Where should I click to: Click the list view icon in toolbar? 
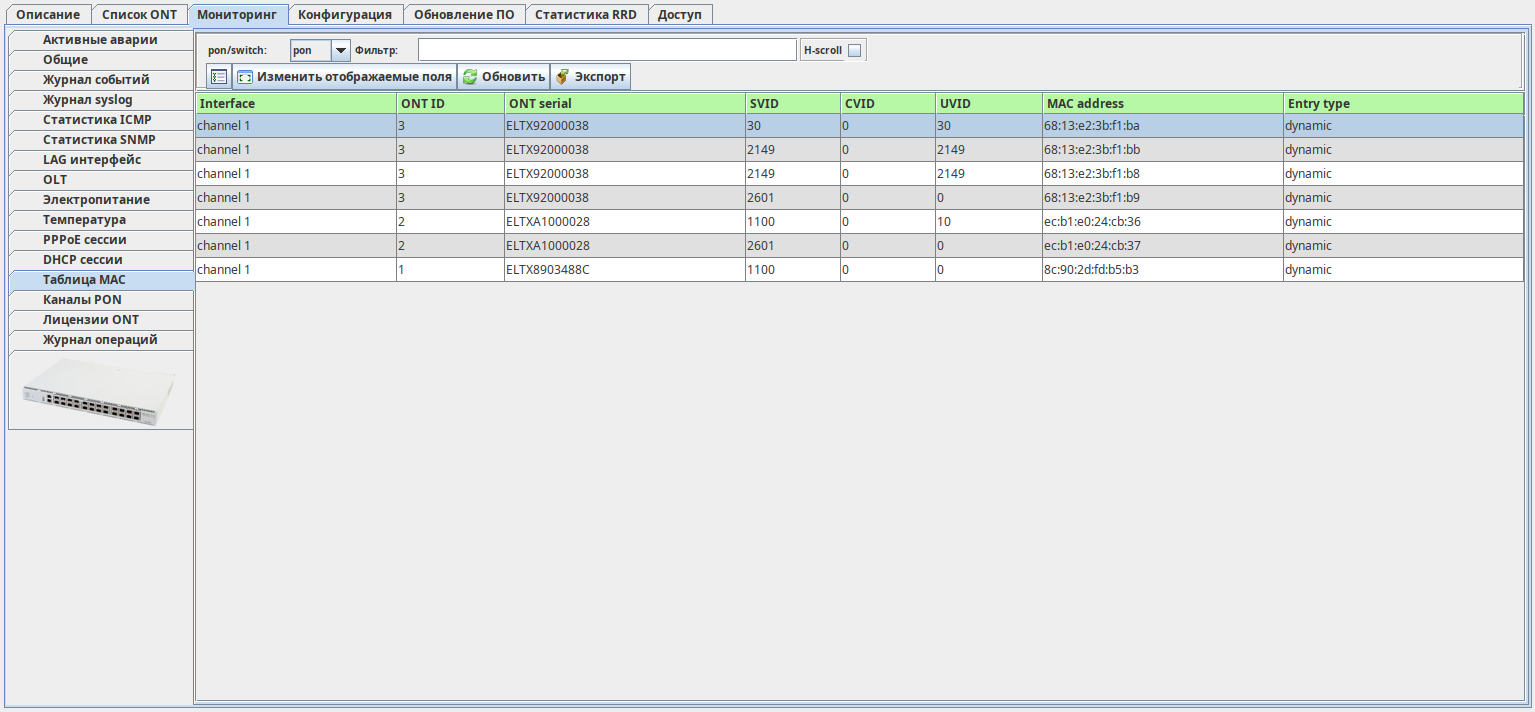[219, 77]
